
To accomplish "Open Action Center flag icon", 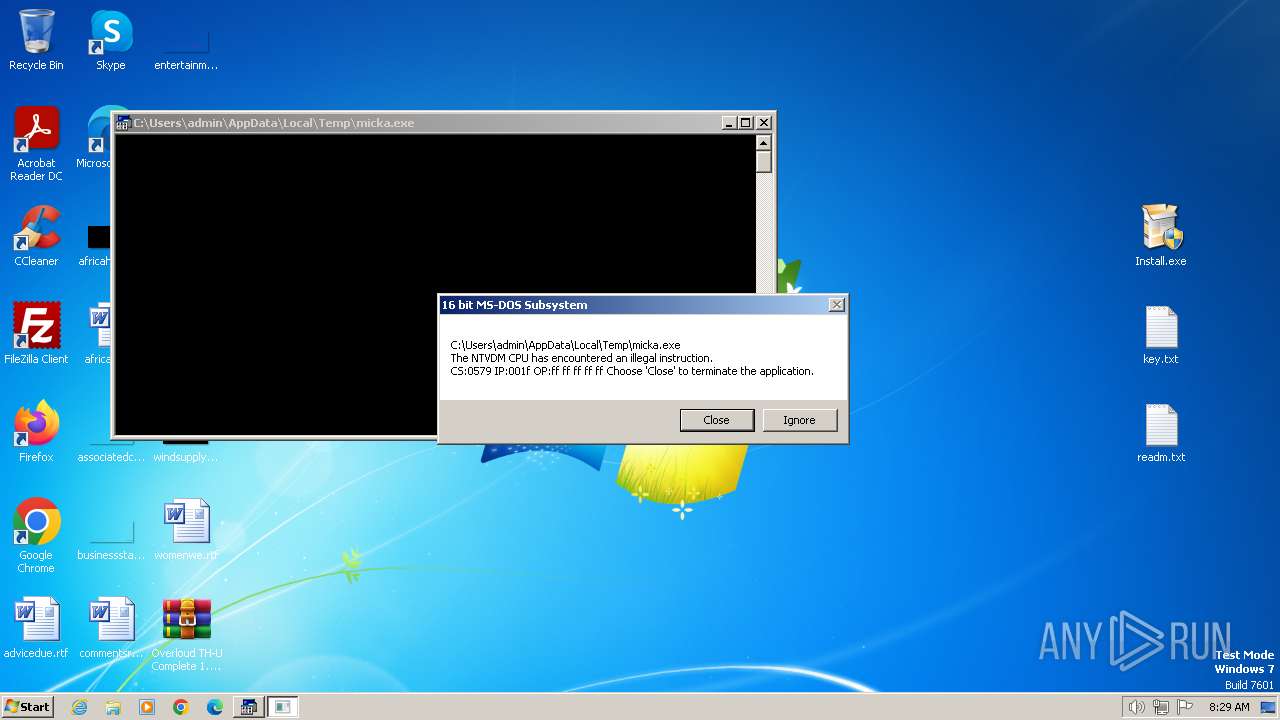I will pyautogui.click(x=1184, y=707).
